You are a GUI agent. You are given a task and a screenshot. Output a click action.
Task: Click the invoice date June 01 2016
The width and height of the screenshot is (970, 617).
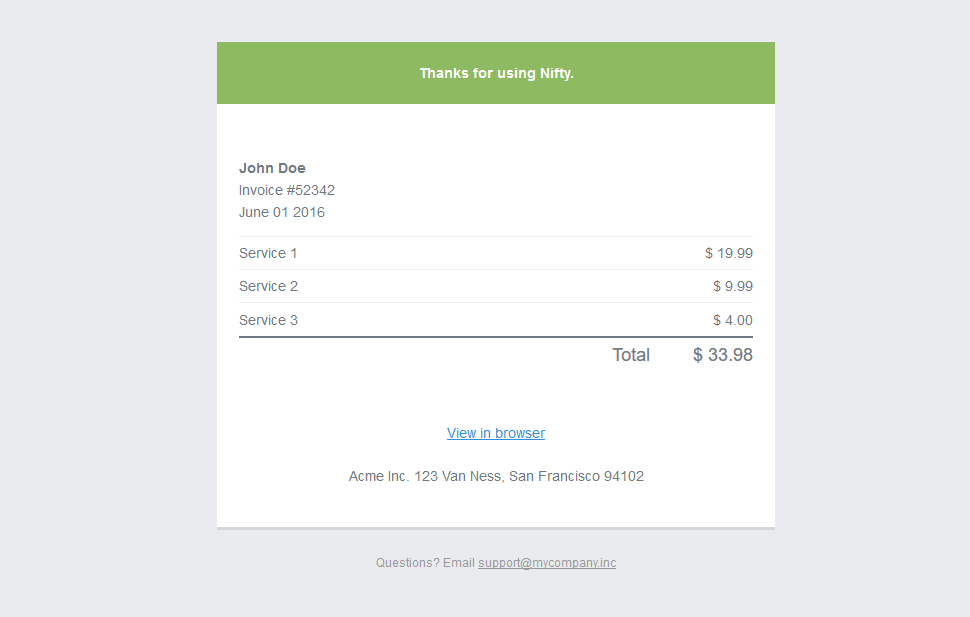(282, 212)
